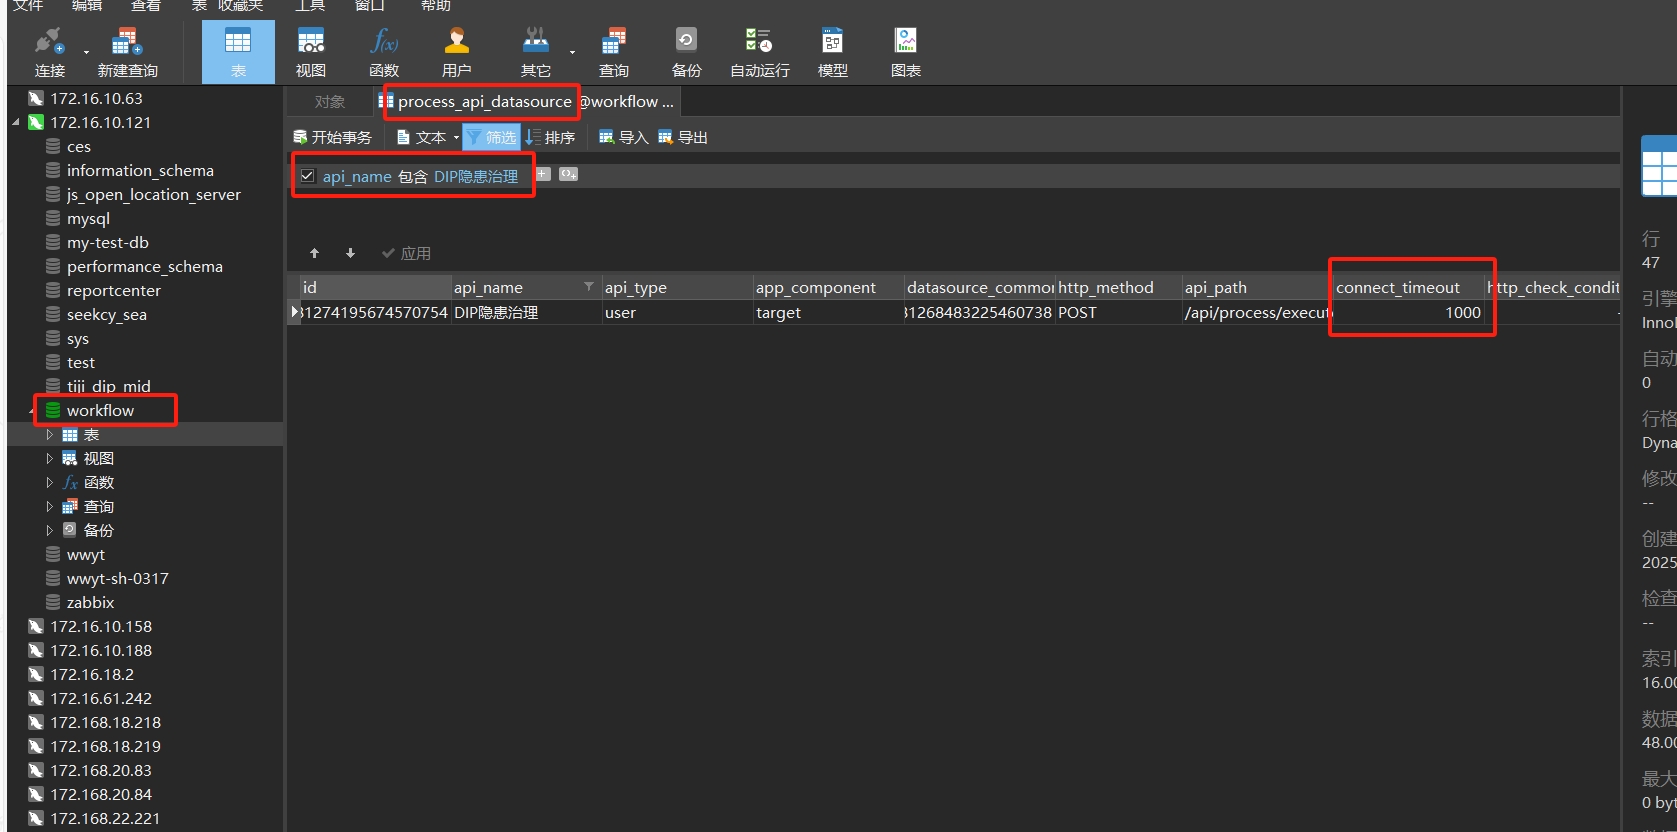Select the performance_schema database
1677x832 pixels.
144,266
